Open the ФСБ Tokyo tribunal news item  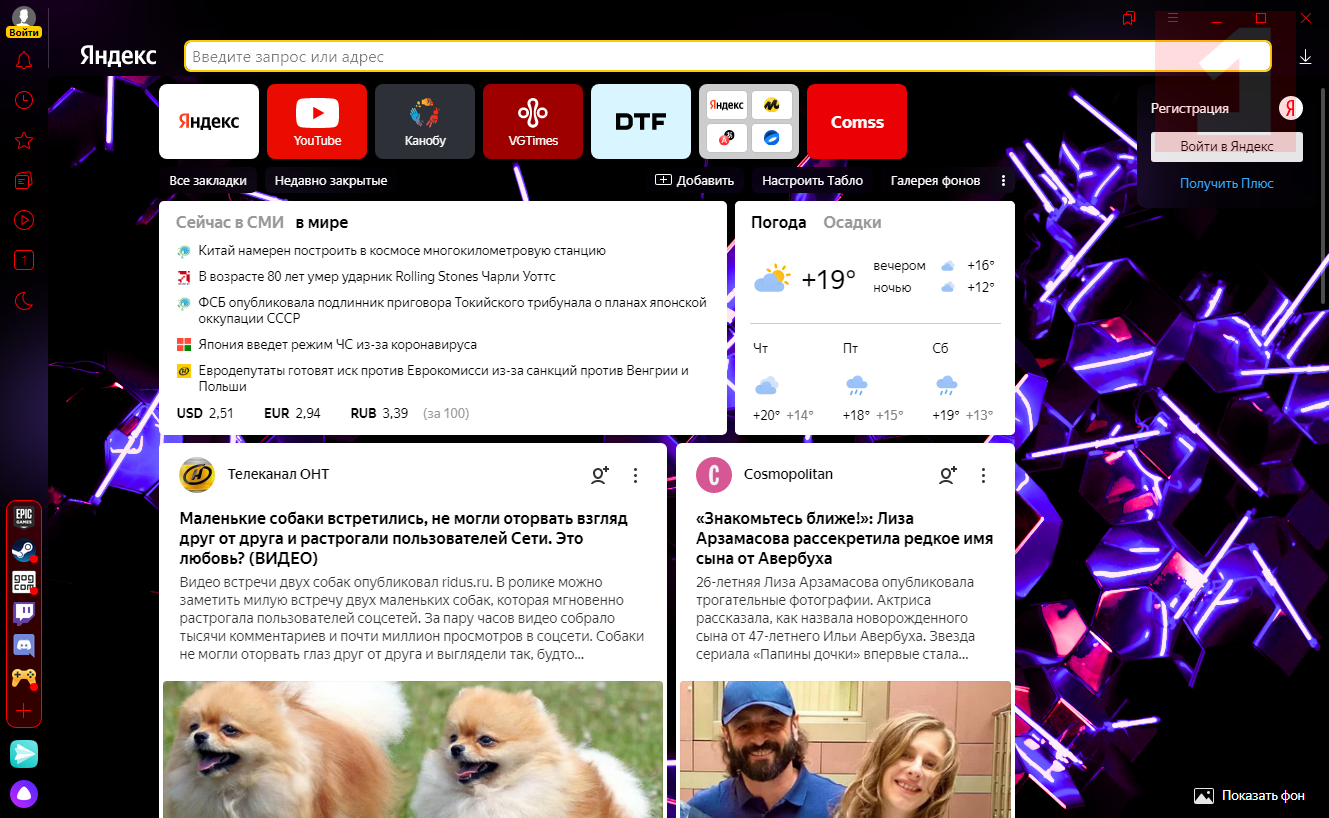pyautogui.click(x=453, y=310)
